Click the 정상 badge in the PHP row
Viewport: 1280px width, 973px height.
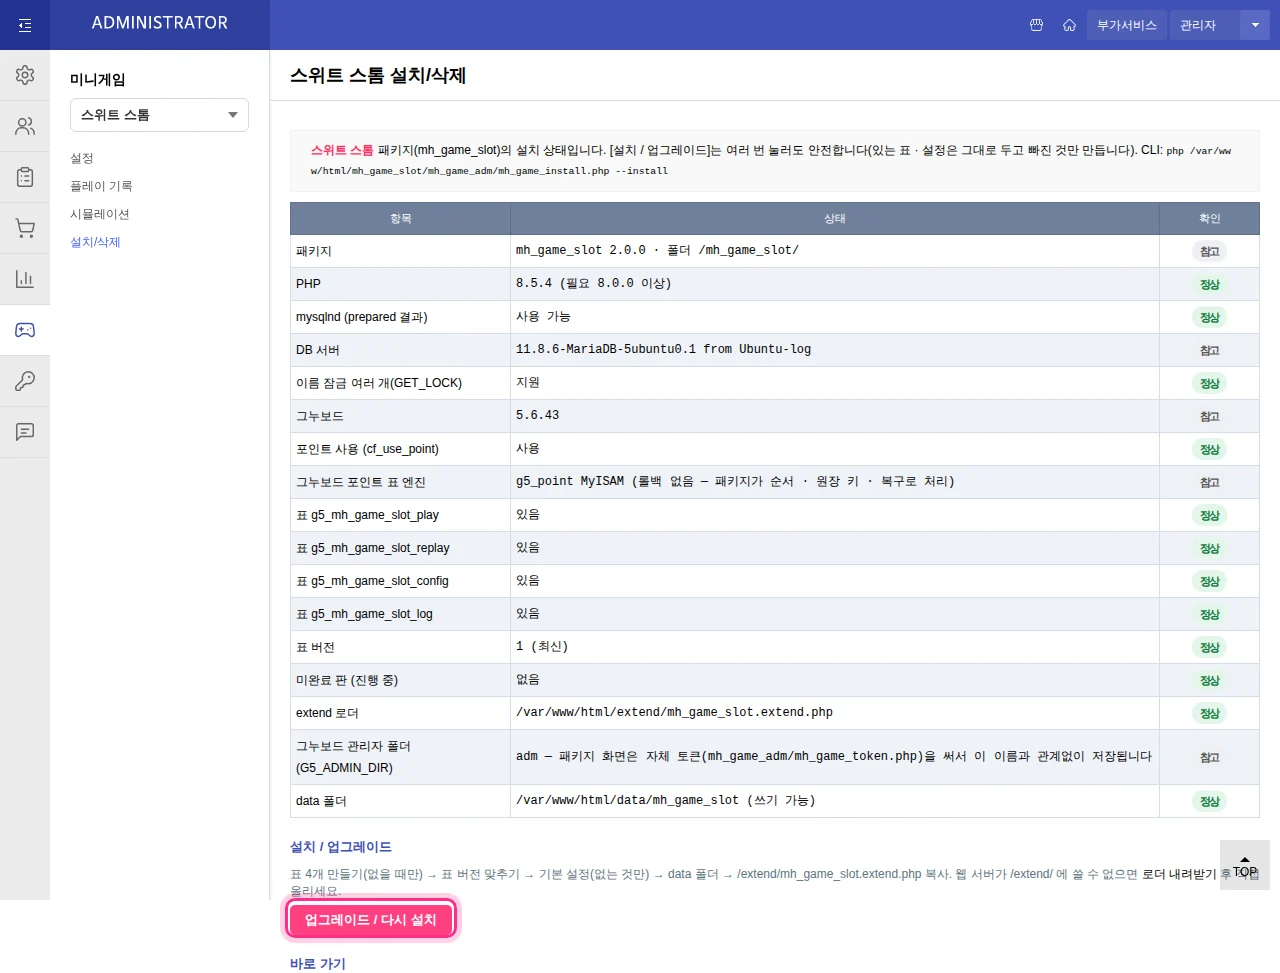pos(1209,284)
